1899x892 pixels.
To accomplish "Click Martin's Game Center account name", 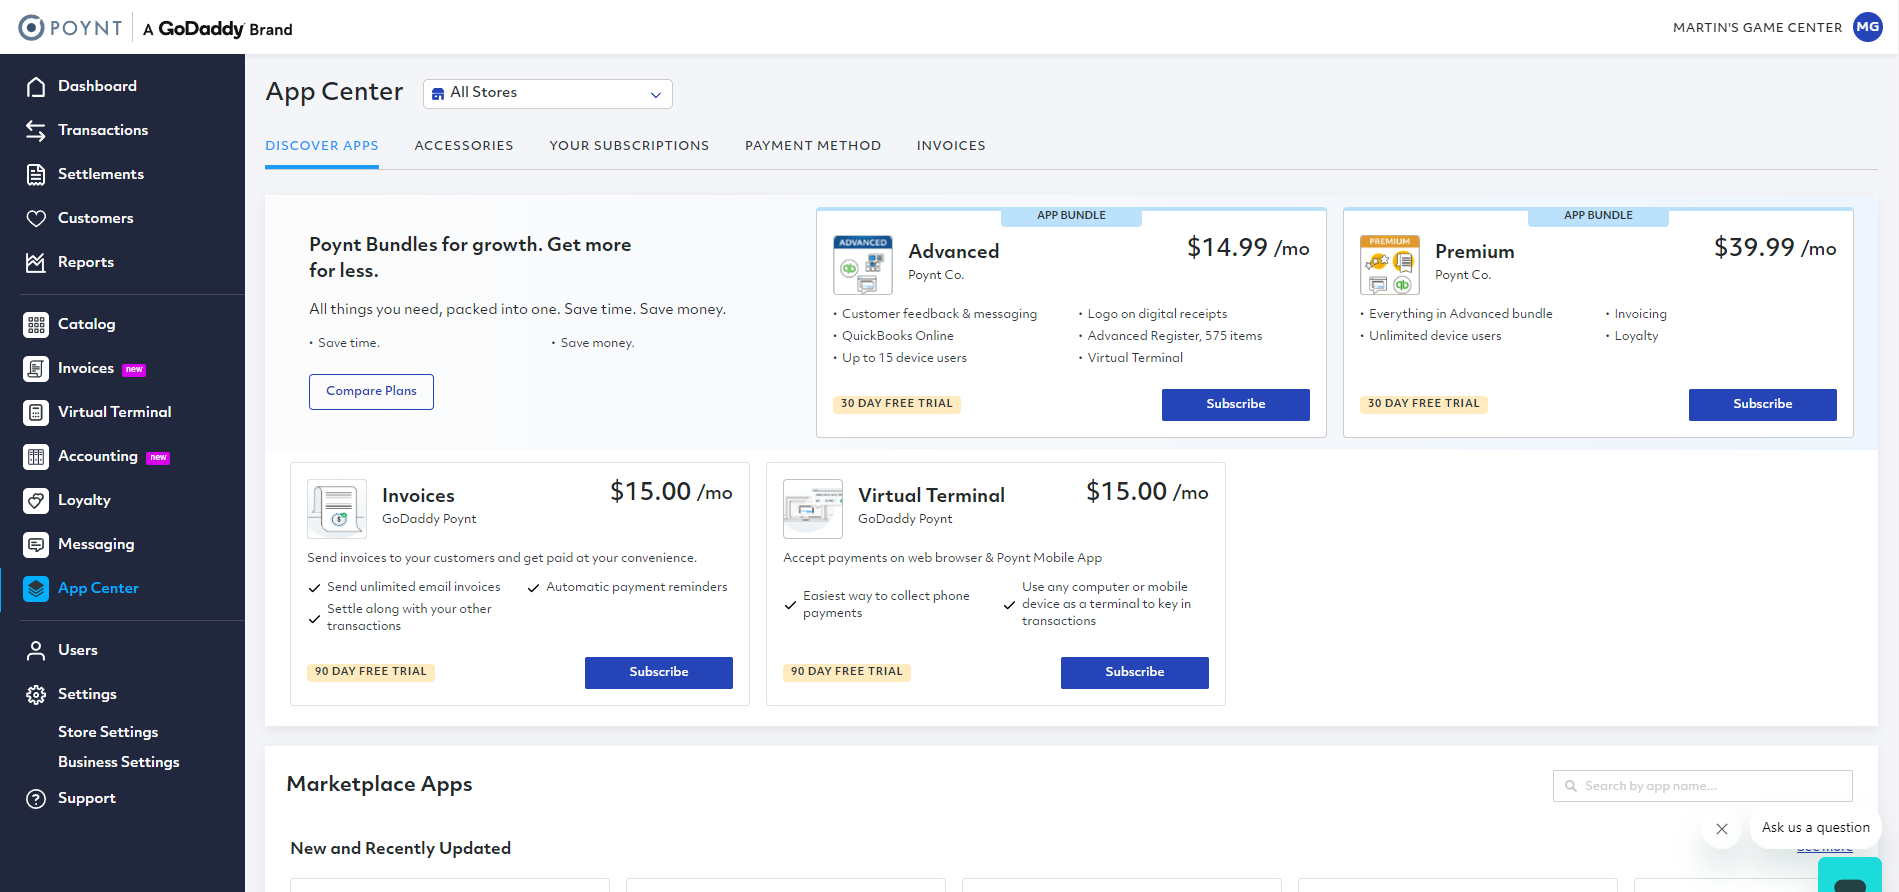I will pos(1757,28).
